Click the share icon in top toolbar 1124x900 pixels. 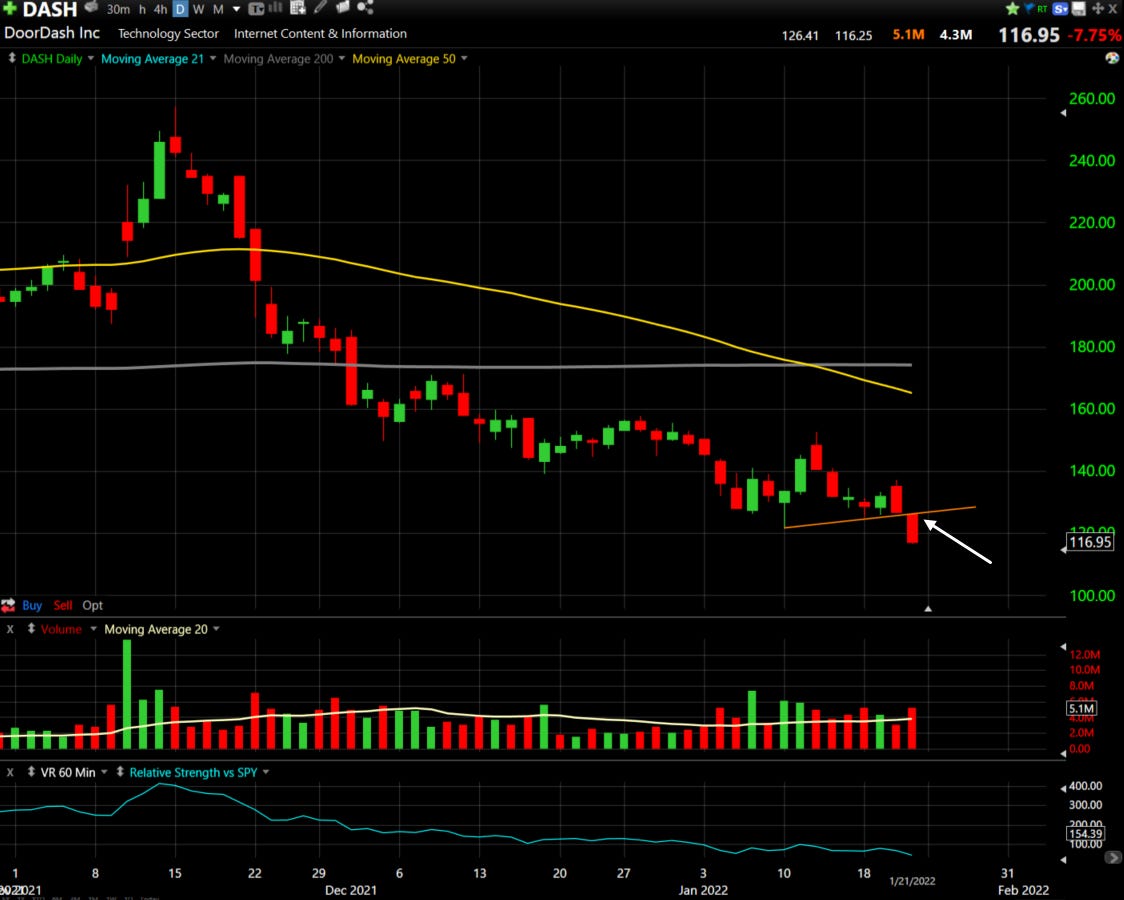point(365,8)
